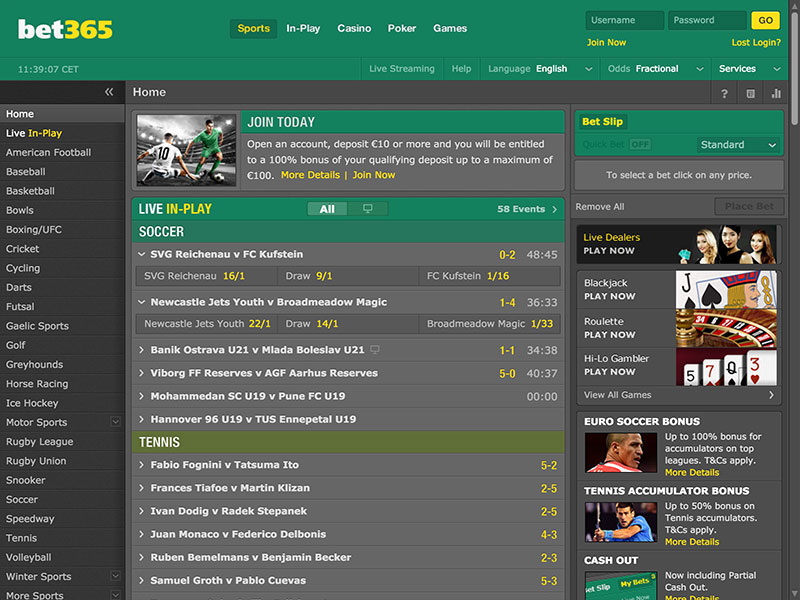Open the Games tab
This screenshot has width=800, height=600.
[450, 29]
